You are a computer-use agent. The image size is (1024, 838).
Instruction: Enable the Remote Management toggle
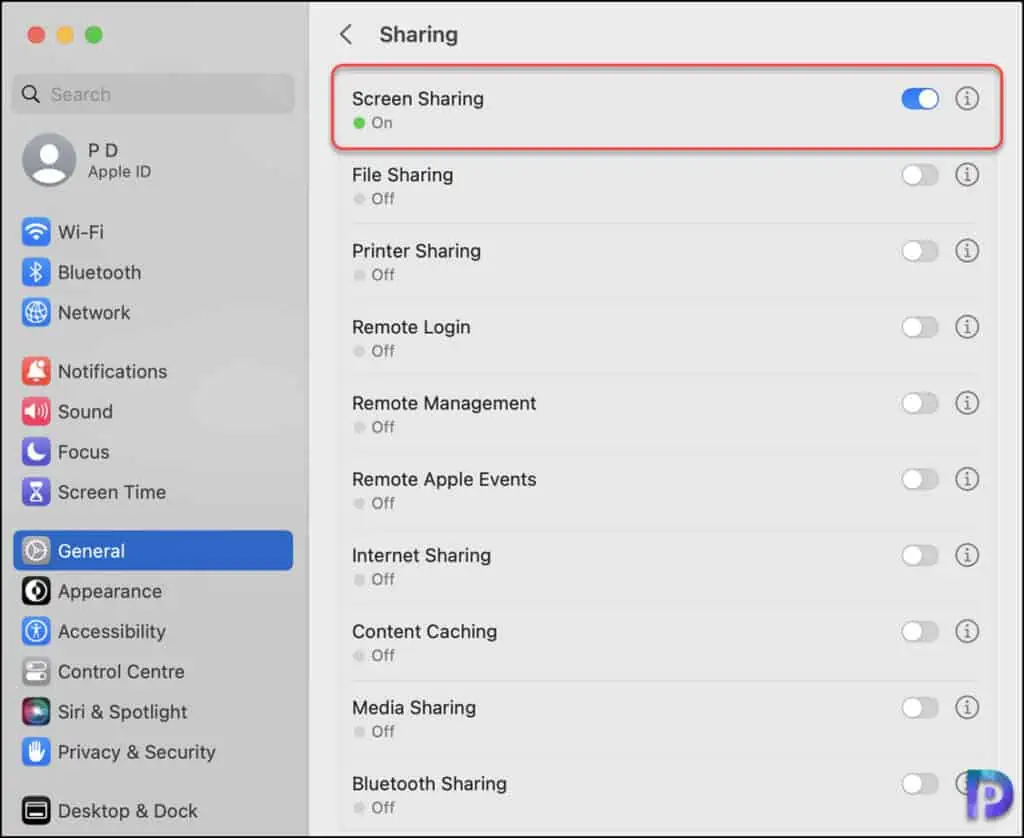[920, 403]
